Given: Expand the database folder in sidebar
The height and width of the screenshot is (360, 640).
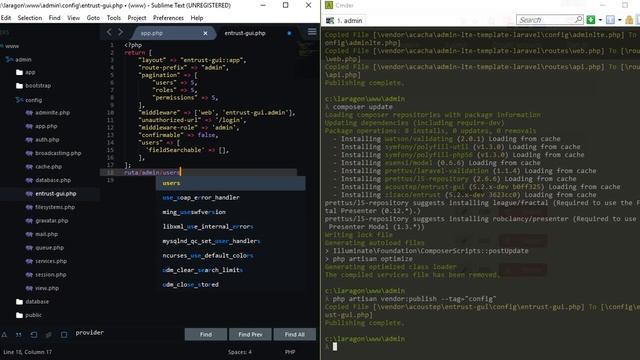Looking at the screenshot, I should click(x=33, y=302).
